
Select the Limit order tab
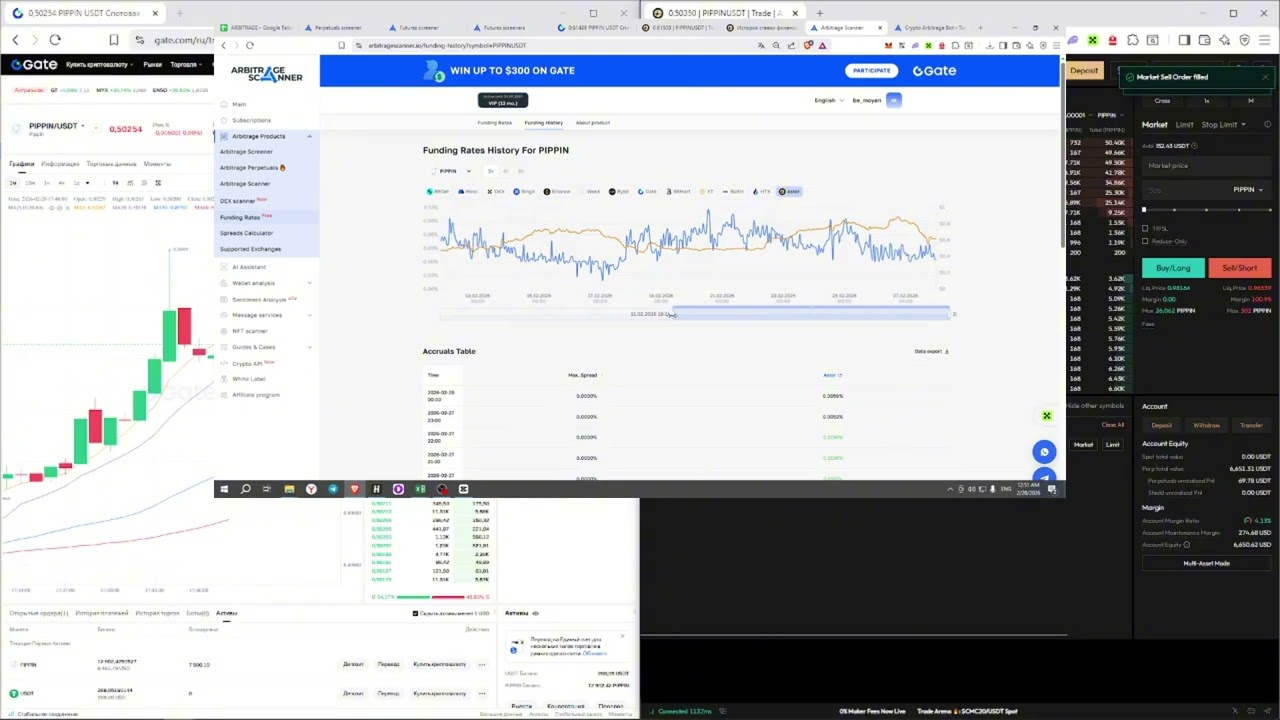[1184, 125]
